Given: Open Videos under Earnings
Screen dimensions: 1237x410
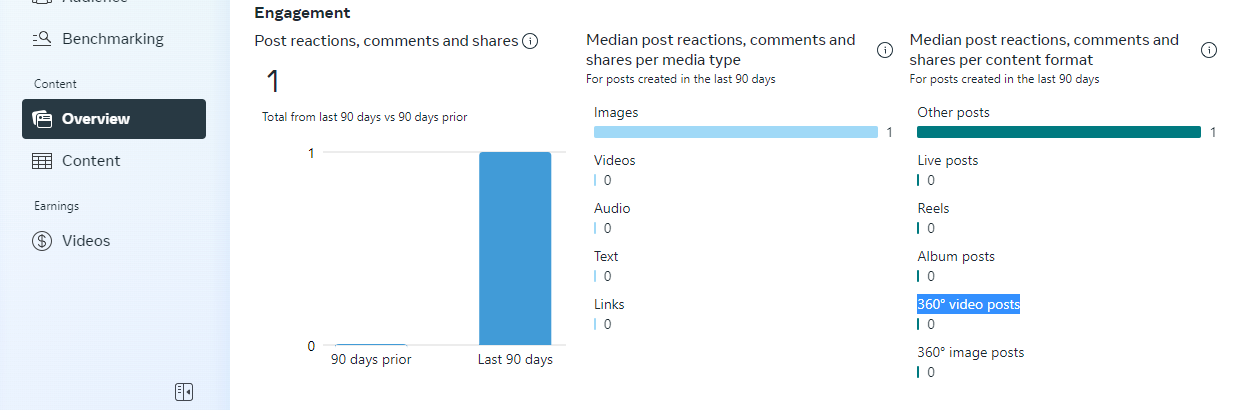Looking at the screenshot, I should pos(86,241).
